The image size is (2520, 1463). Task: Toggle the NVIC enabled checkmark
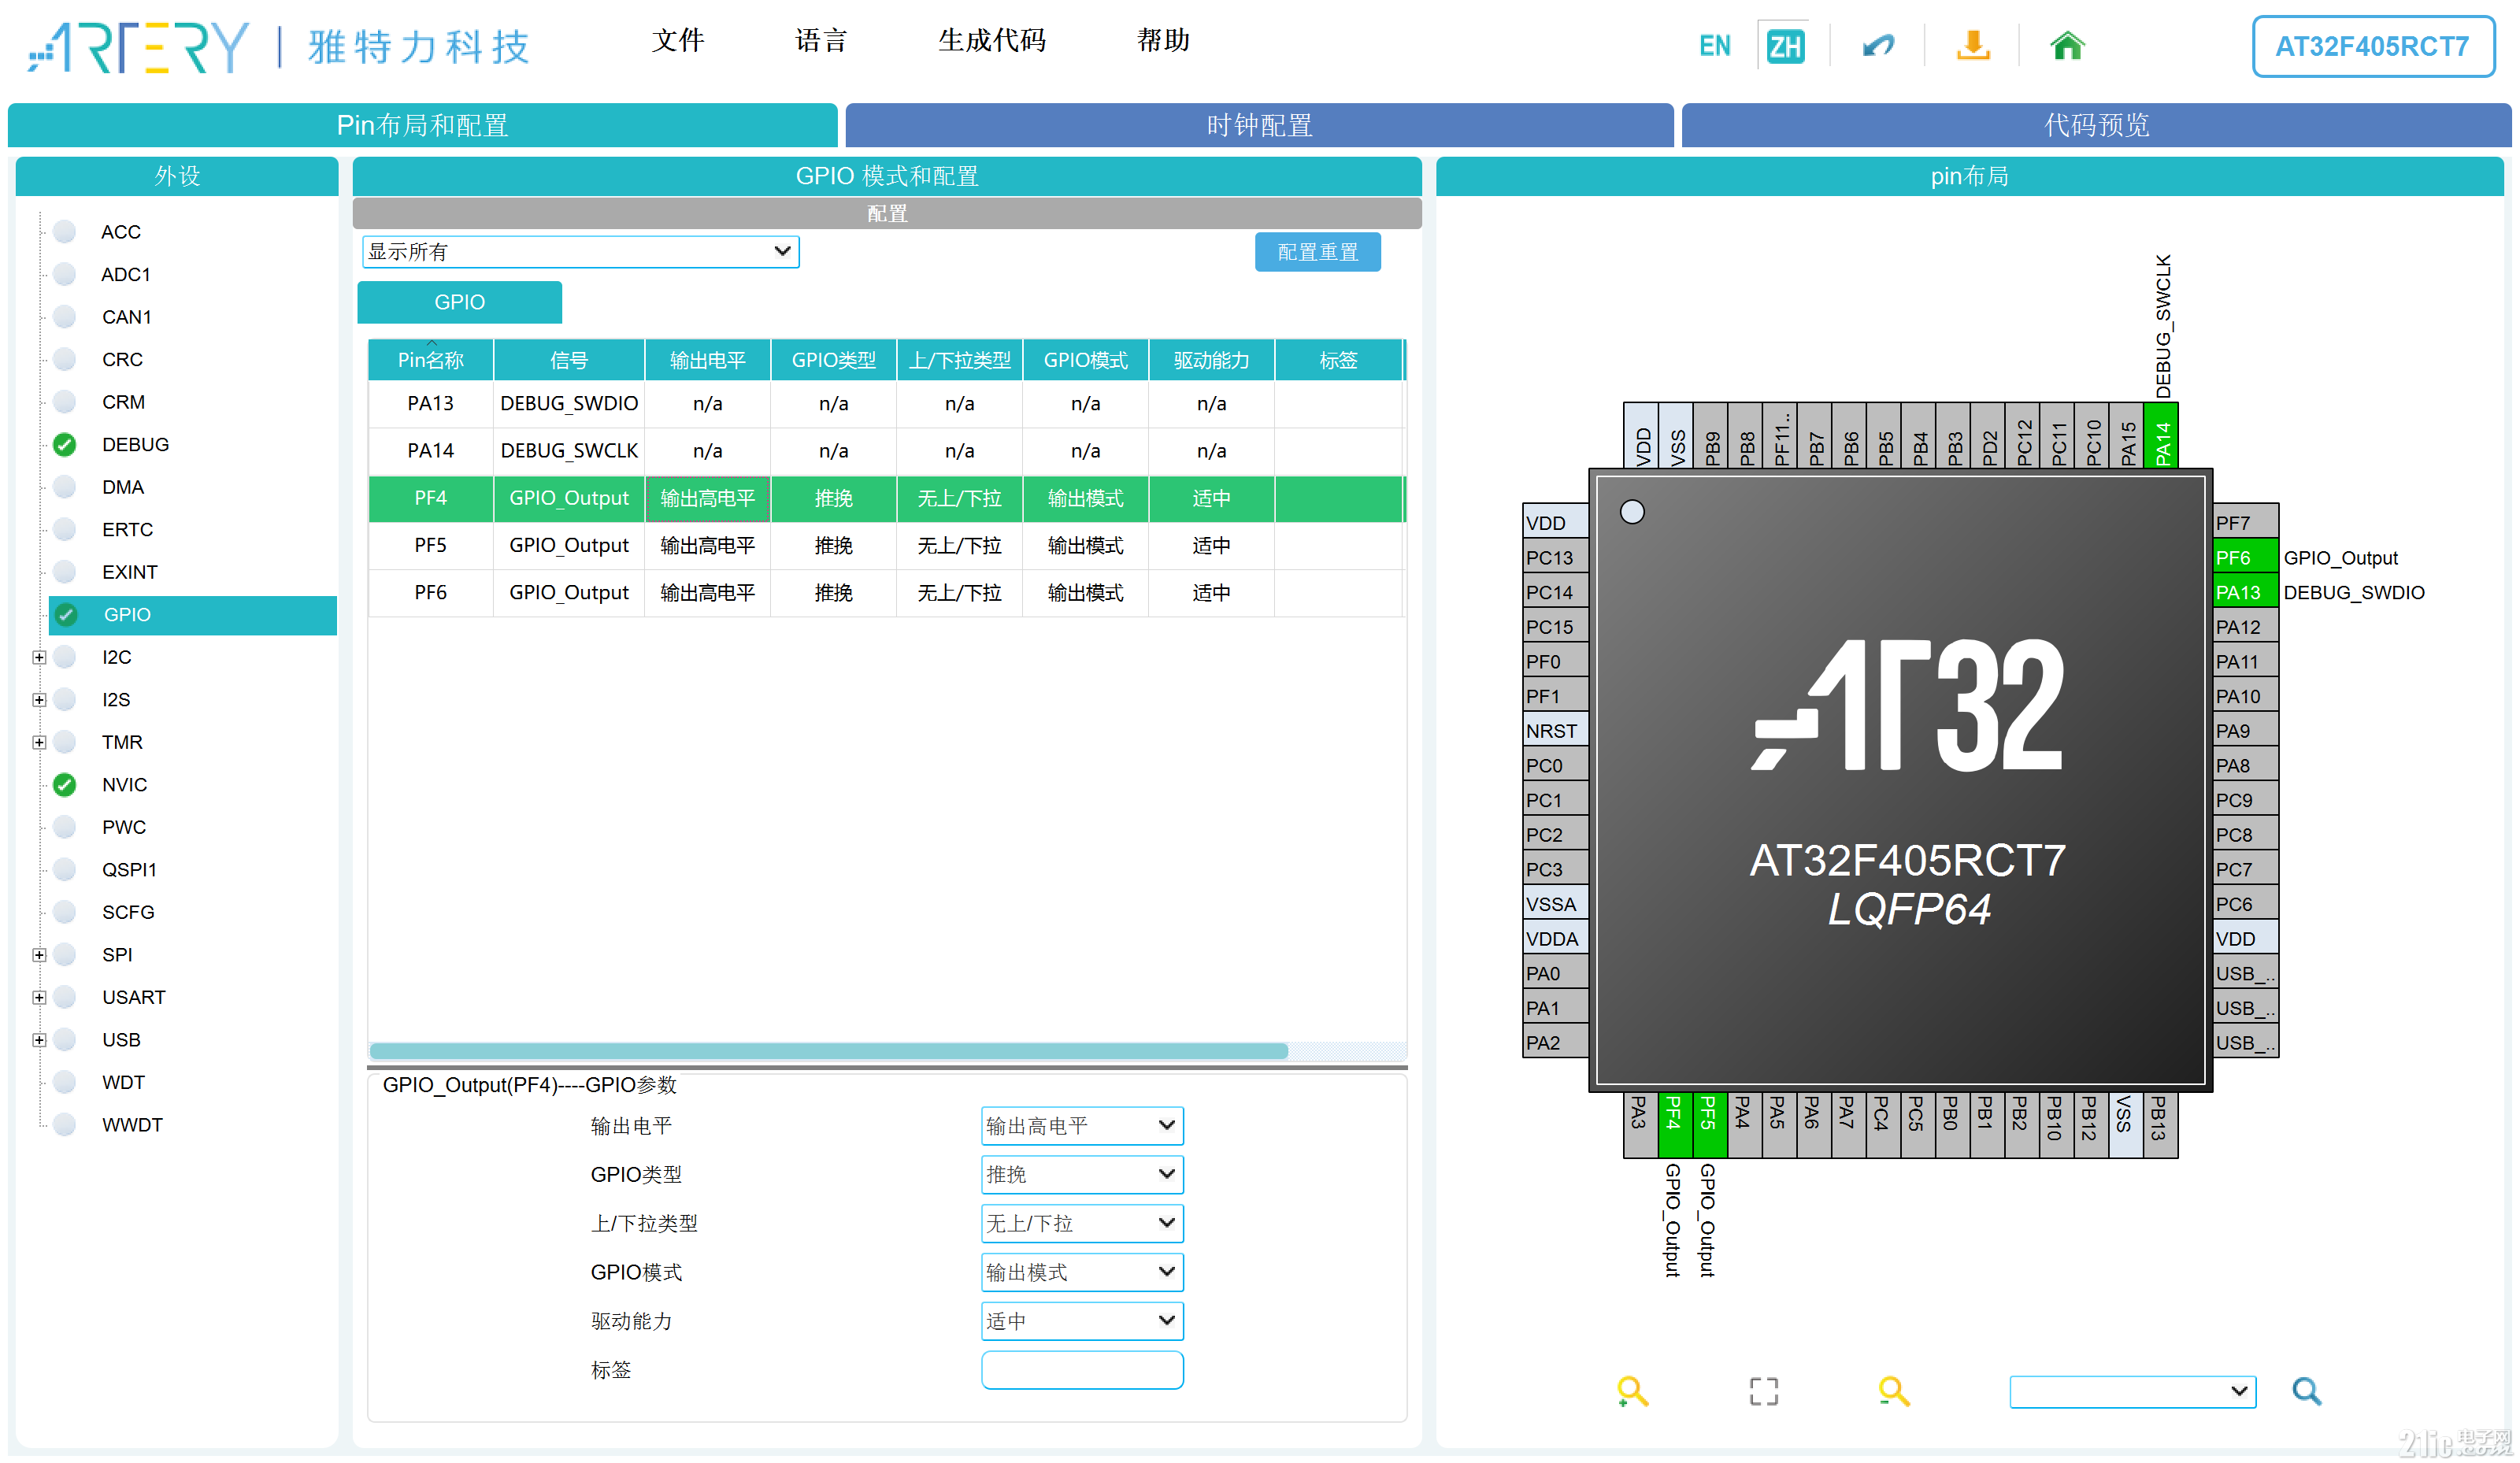[x=65, y=784]
